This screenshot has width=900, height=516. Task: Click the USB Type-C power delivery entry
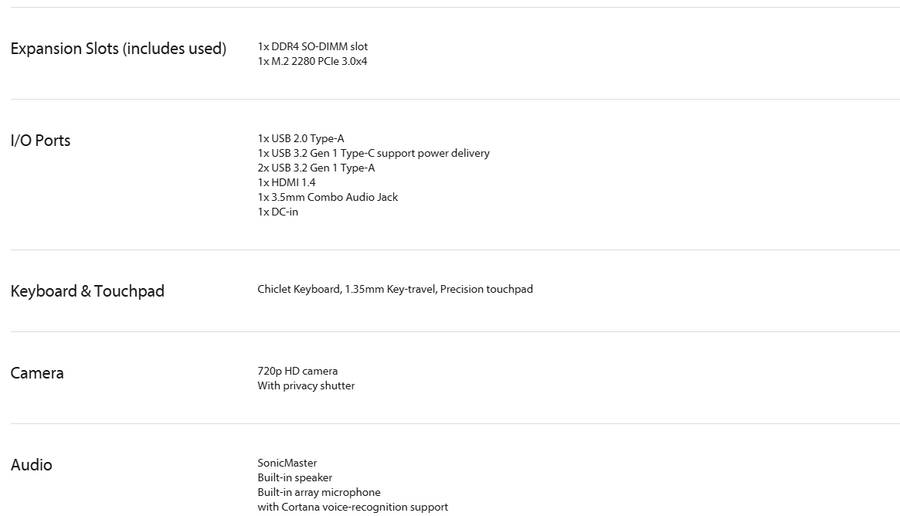point(373,154)
